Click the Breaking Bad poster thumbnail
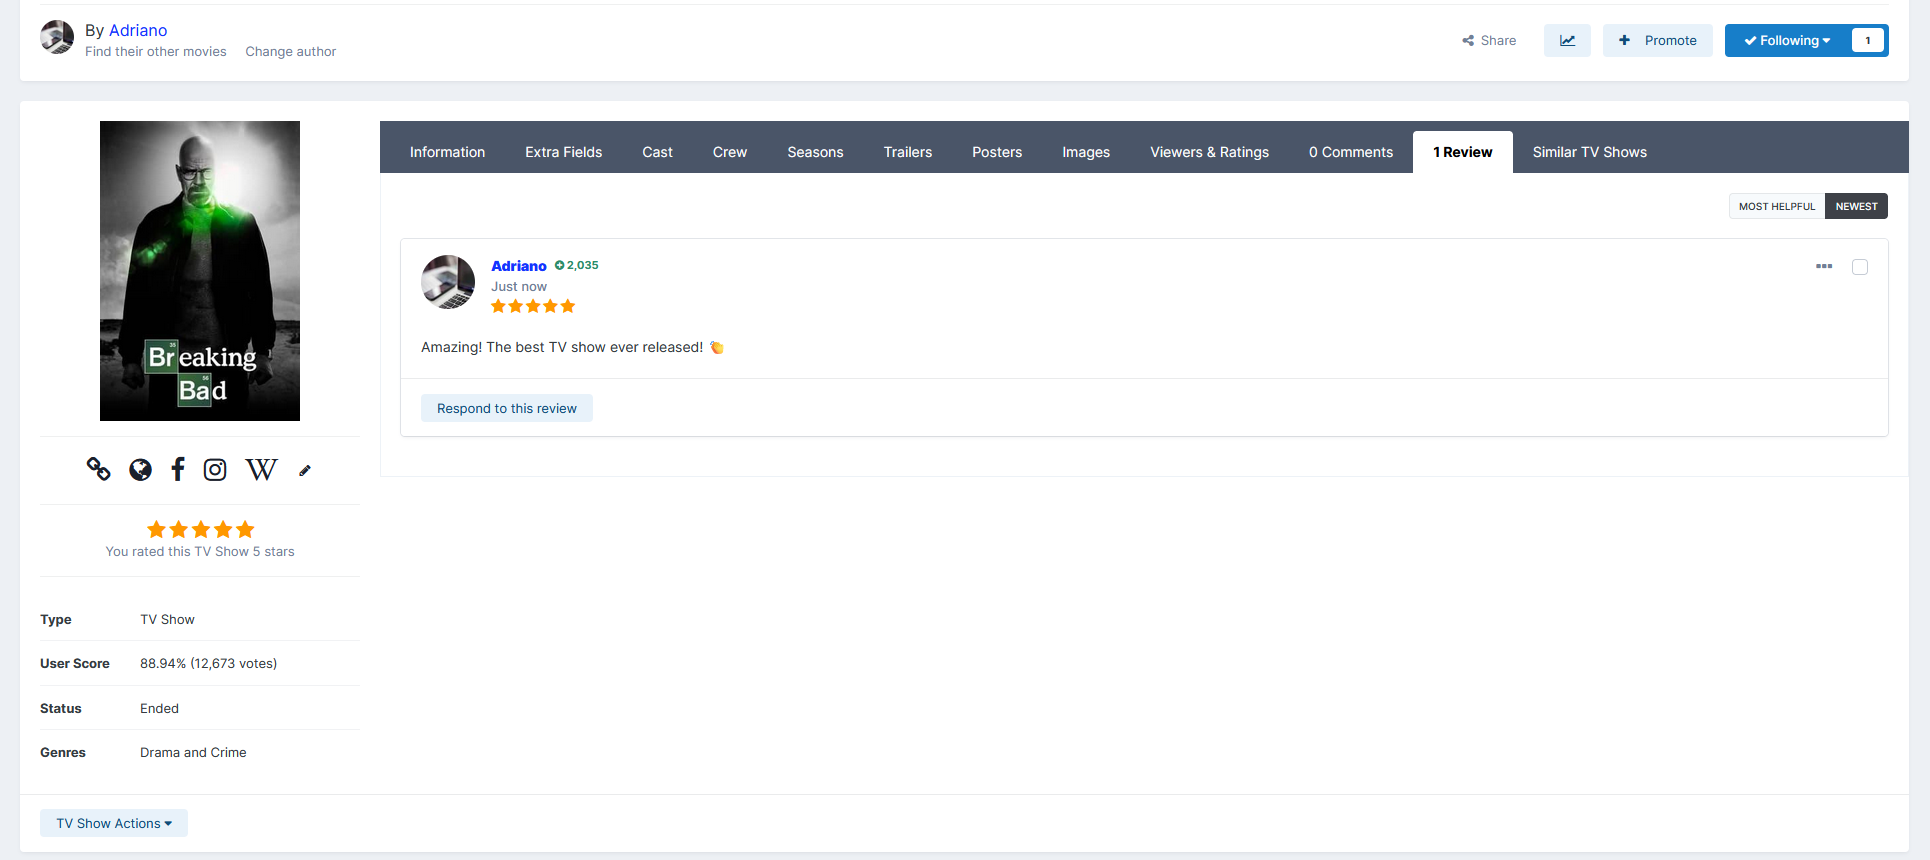The width and height of the screenshot is (1930, 860). click(200, 271)
